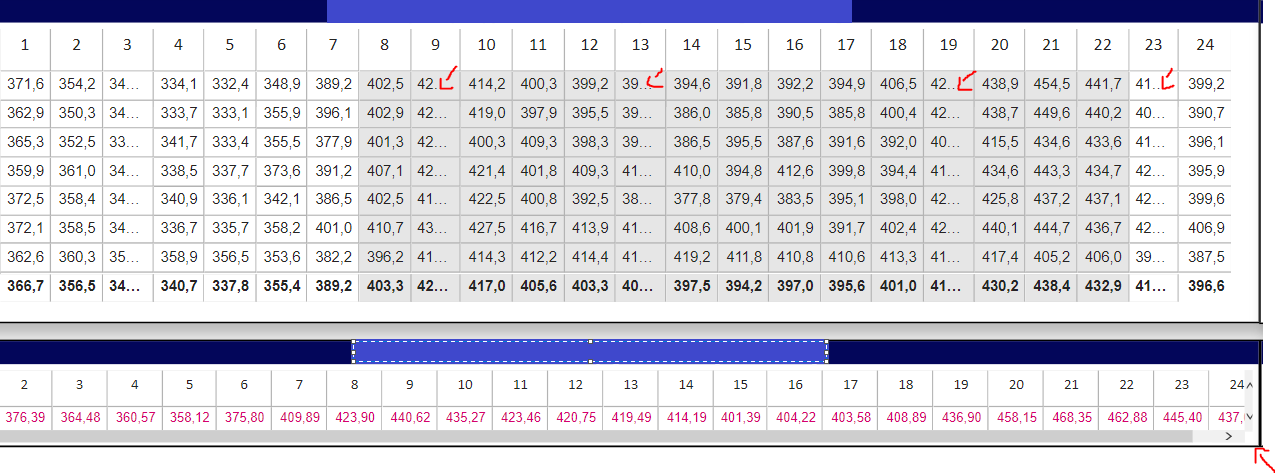Select the cell with value 371,6
This screenshot has height=473, width=1275.
[x=25, y=85]
